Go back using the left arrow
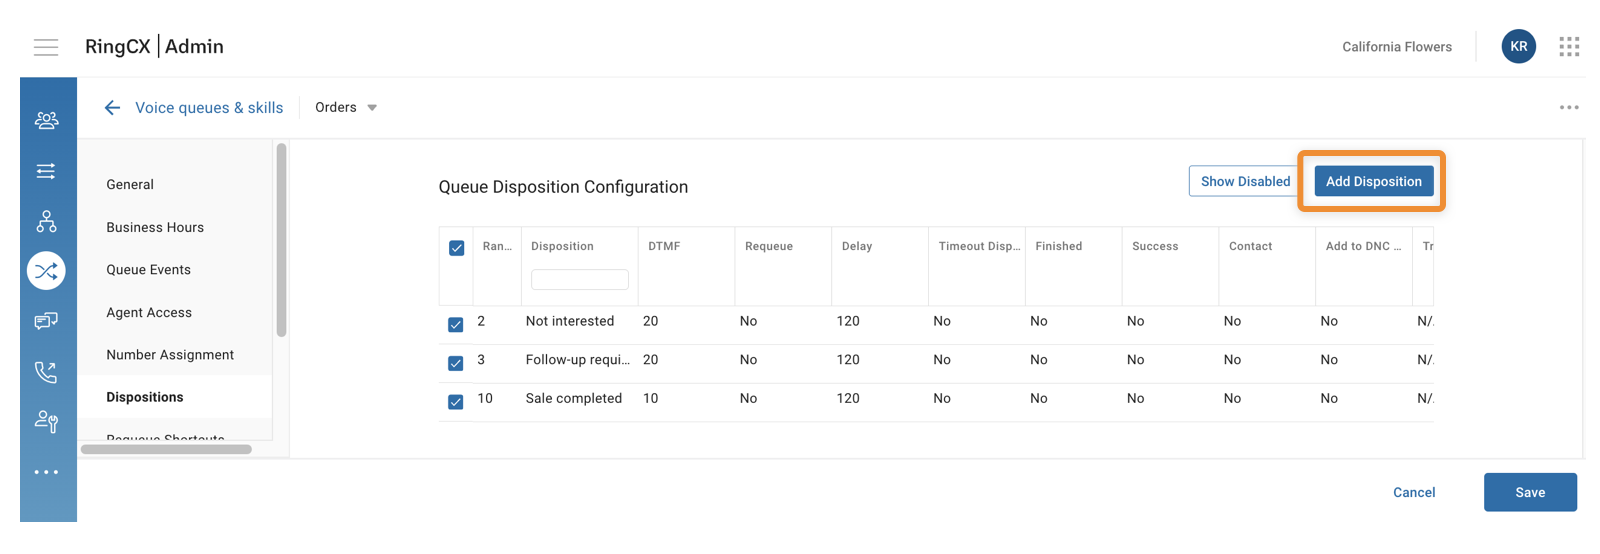The image size is (1600, 554). 112,108
